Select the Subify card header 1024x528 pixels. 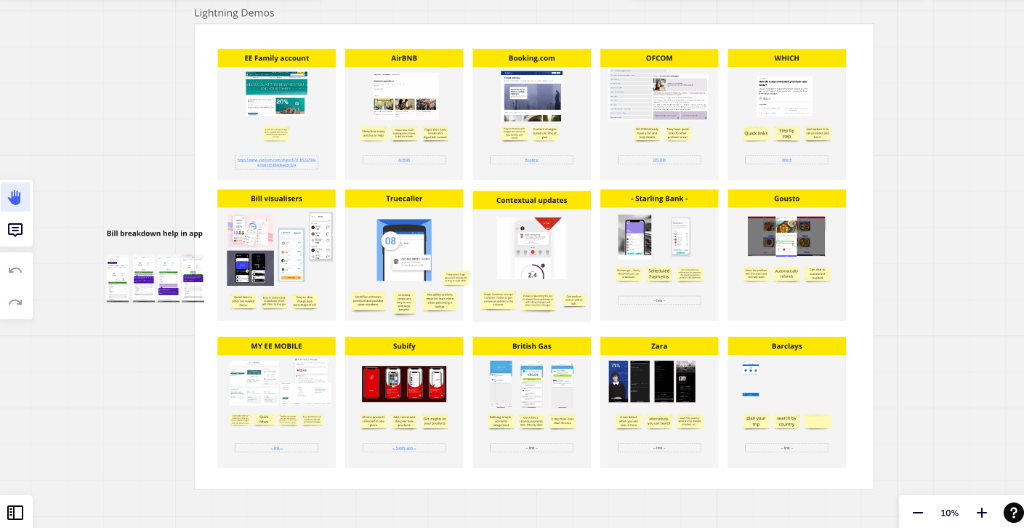tap(404, 346)
